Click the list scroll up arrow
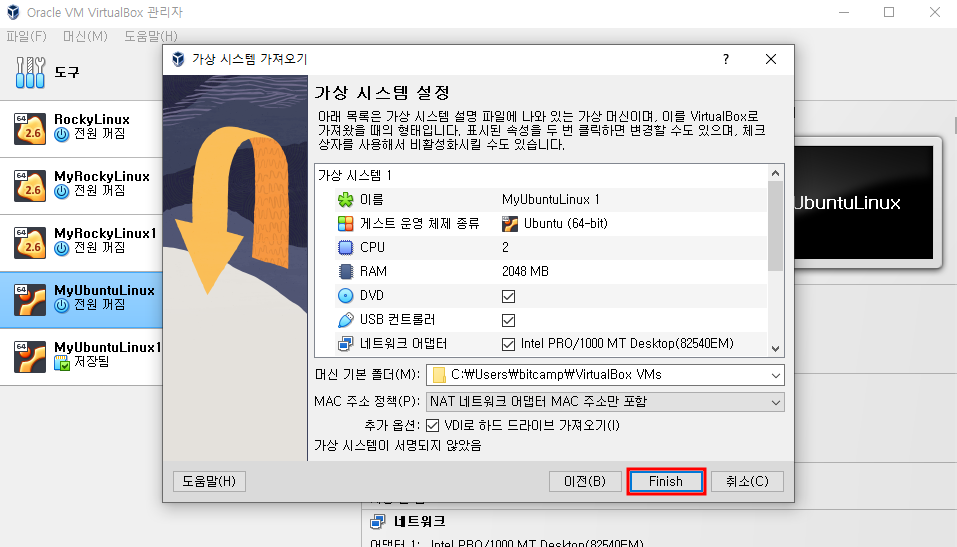Viewport: 957px width, 547px height. tap(775, 173)
